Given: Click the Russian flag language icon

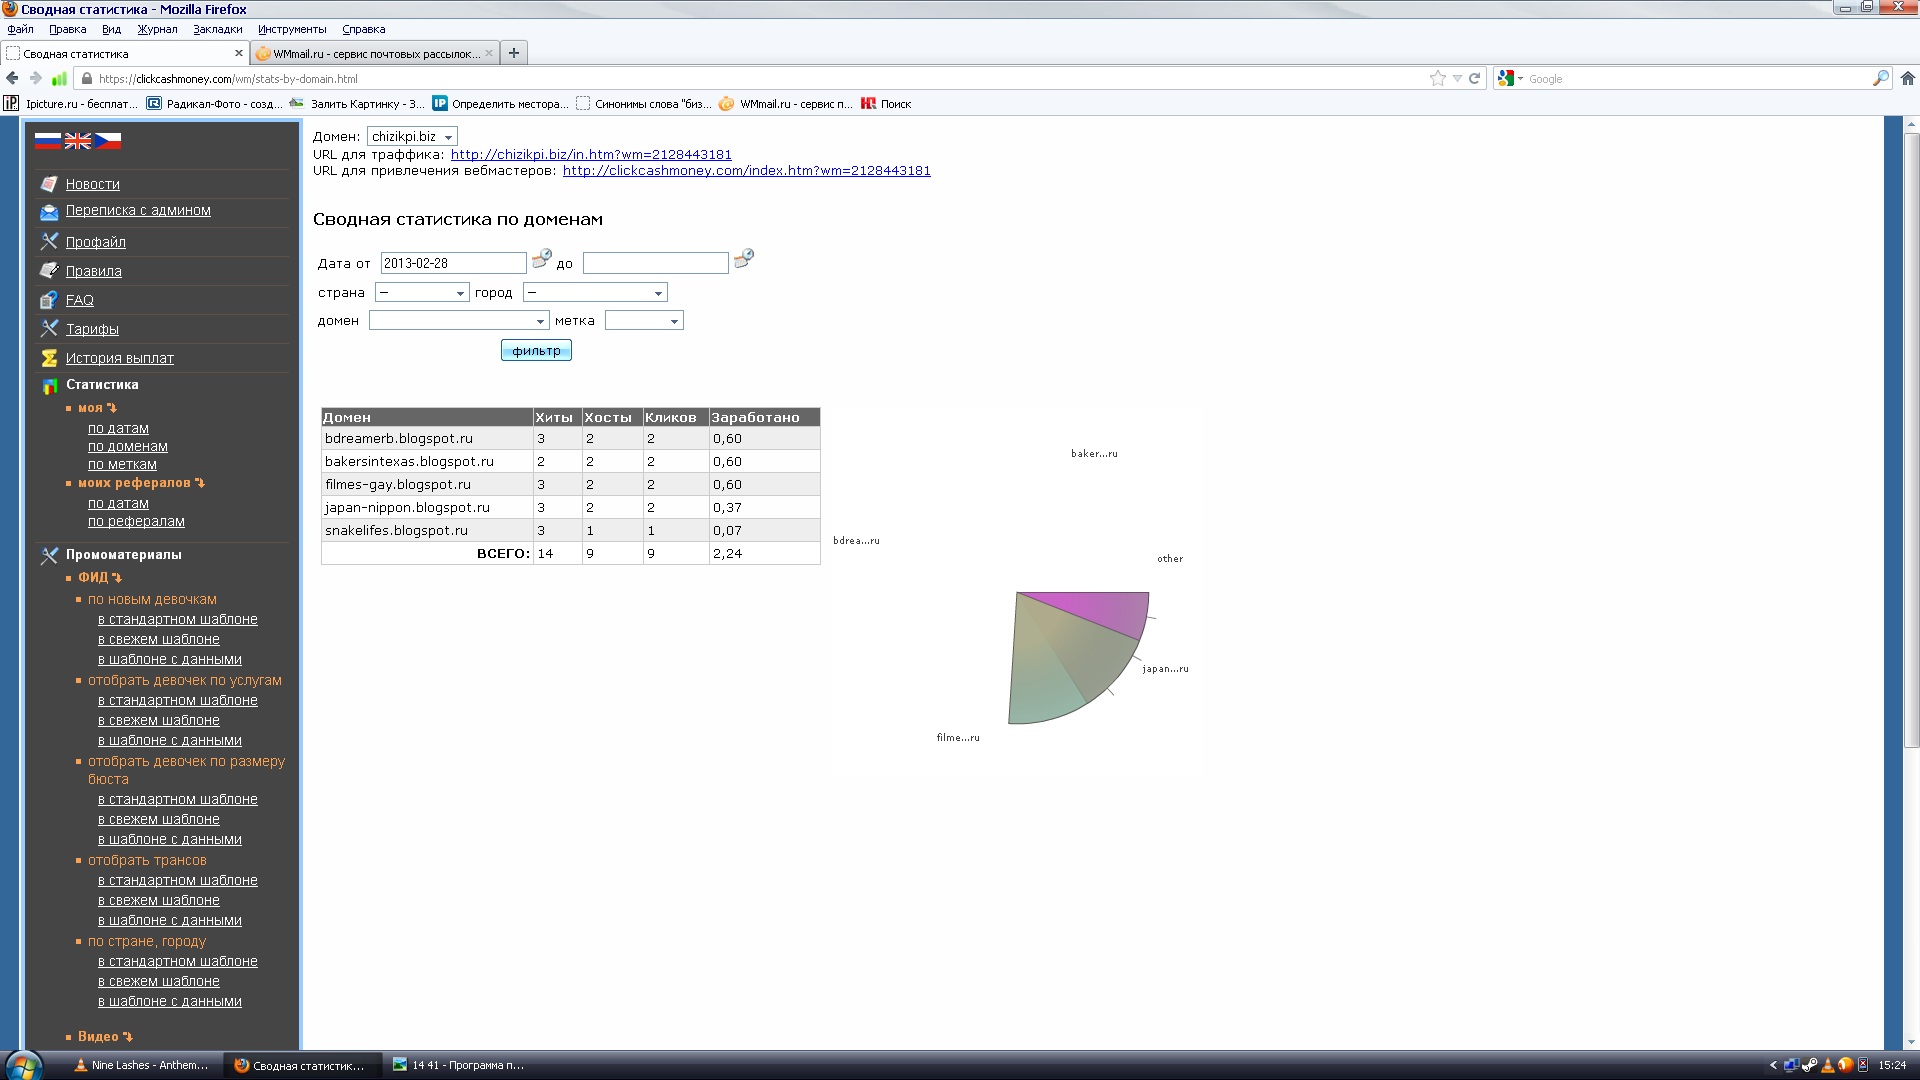Looking at the screenshot, I should [47, 141].
